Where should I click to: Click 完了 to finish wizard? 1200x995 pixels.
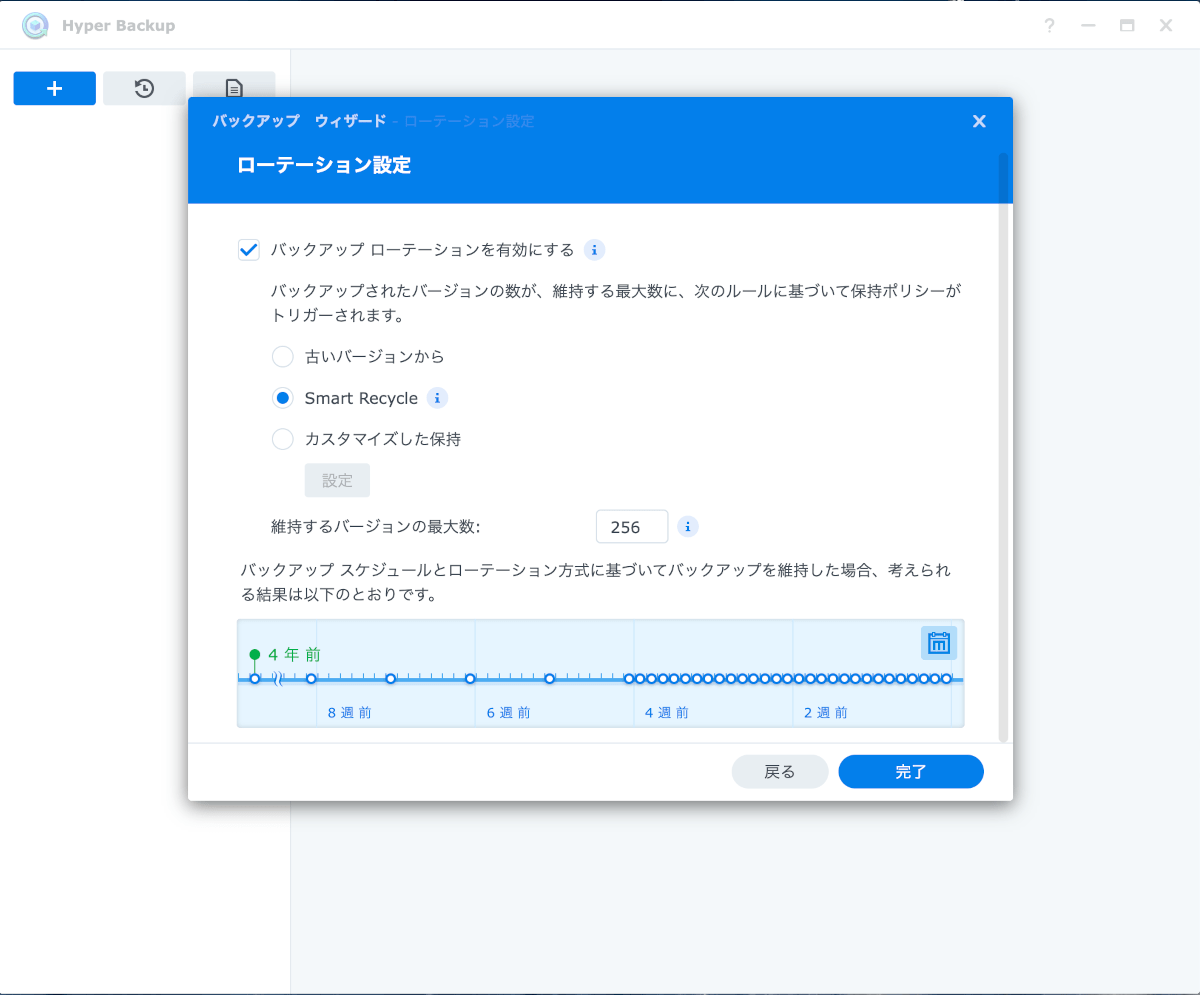tap(911, 772)
